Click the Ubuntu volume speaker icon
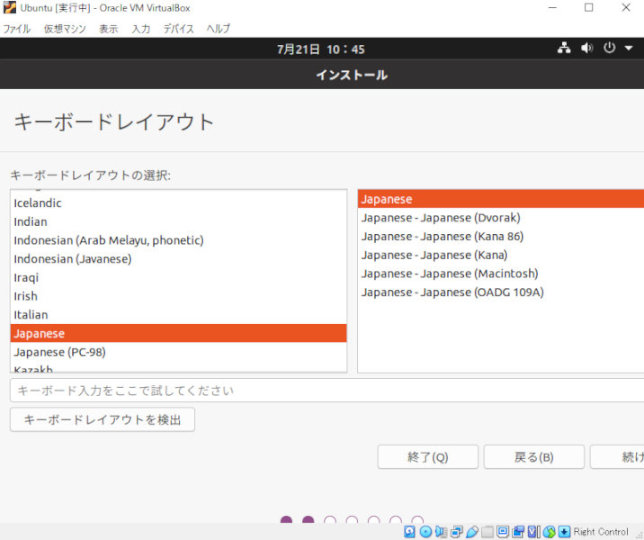This screenshot has width=644, height=540. point(587,48)
